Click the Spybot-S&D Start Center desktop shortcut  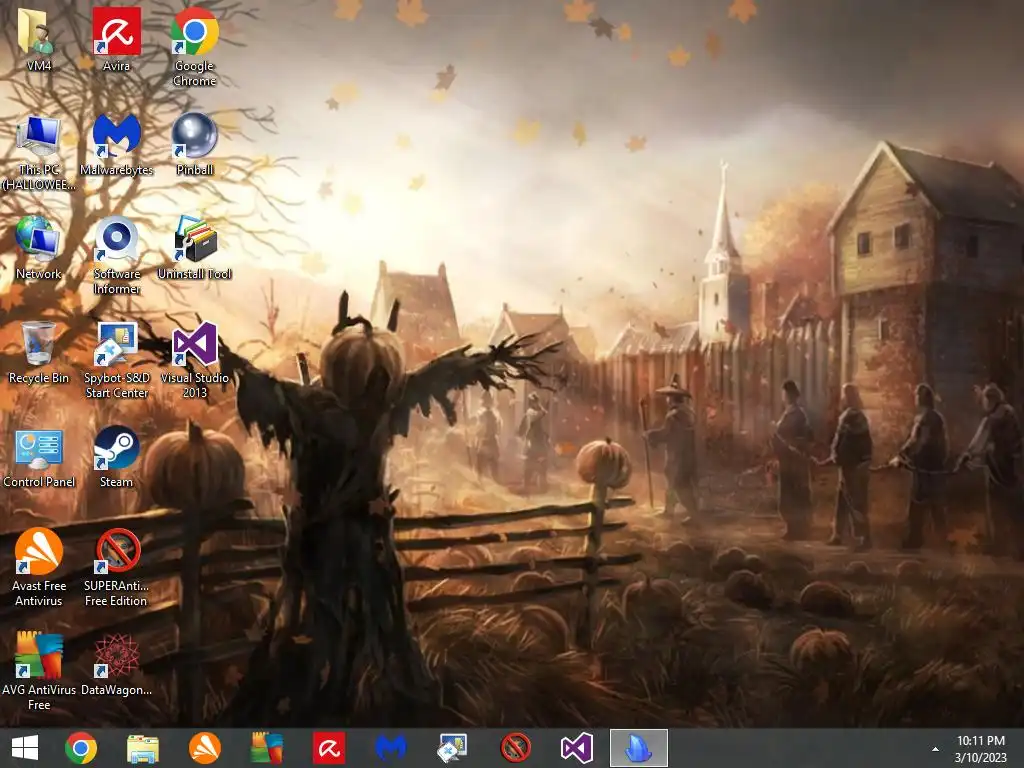[116, 360]
